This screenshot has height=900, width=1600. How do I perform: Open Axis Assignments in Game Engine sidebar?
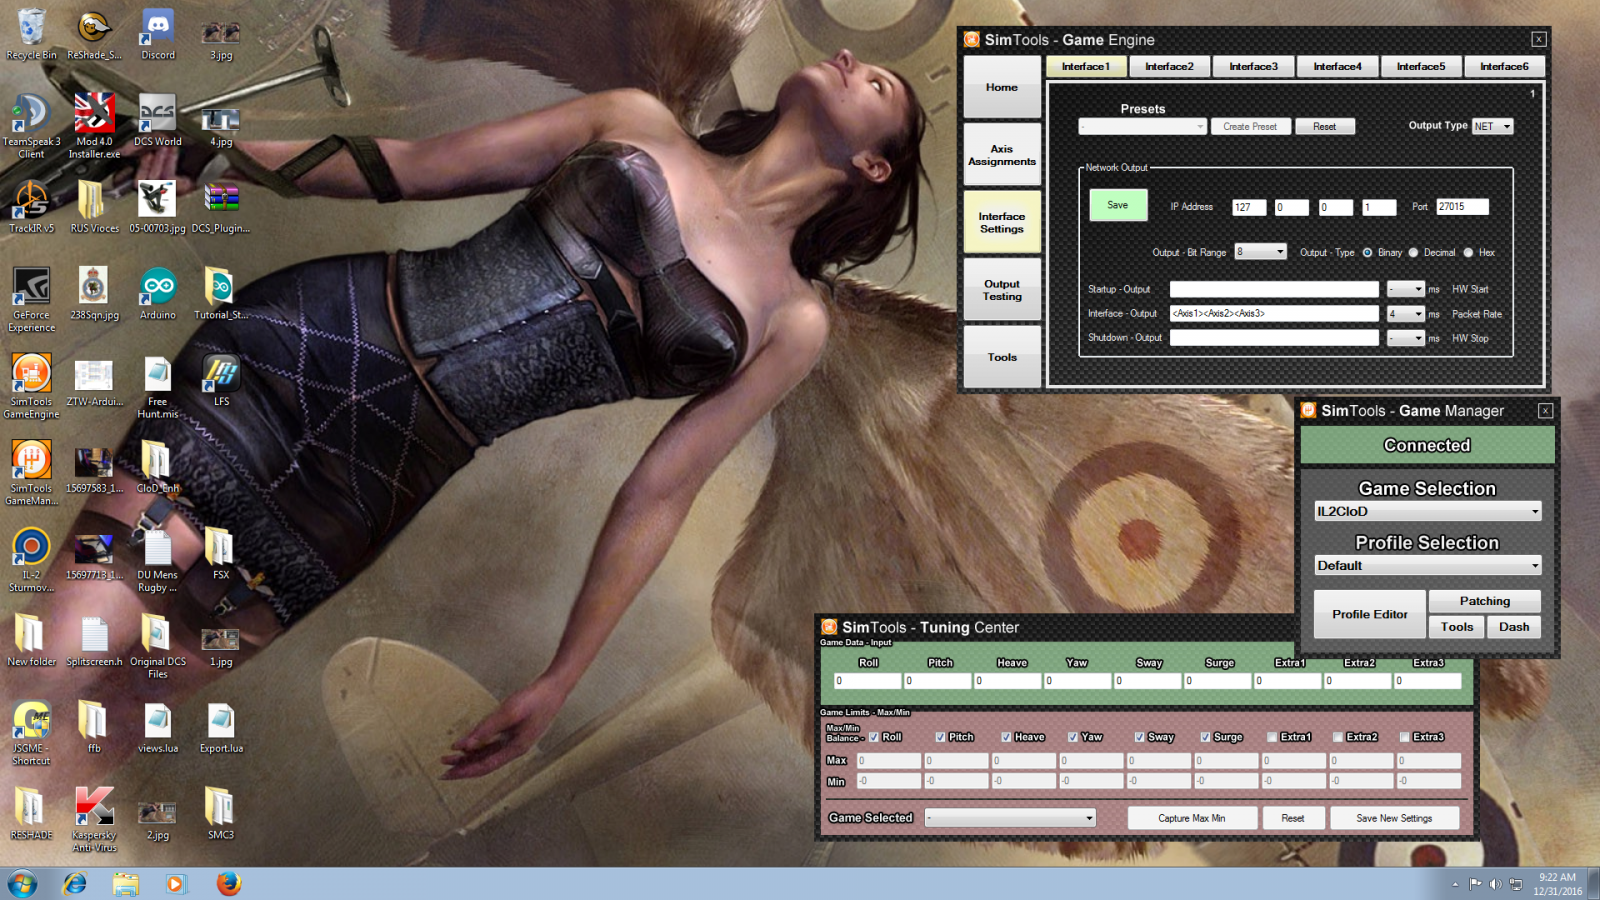point(1002,155)
